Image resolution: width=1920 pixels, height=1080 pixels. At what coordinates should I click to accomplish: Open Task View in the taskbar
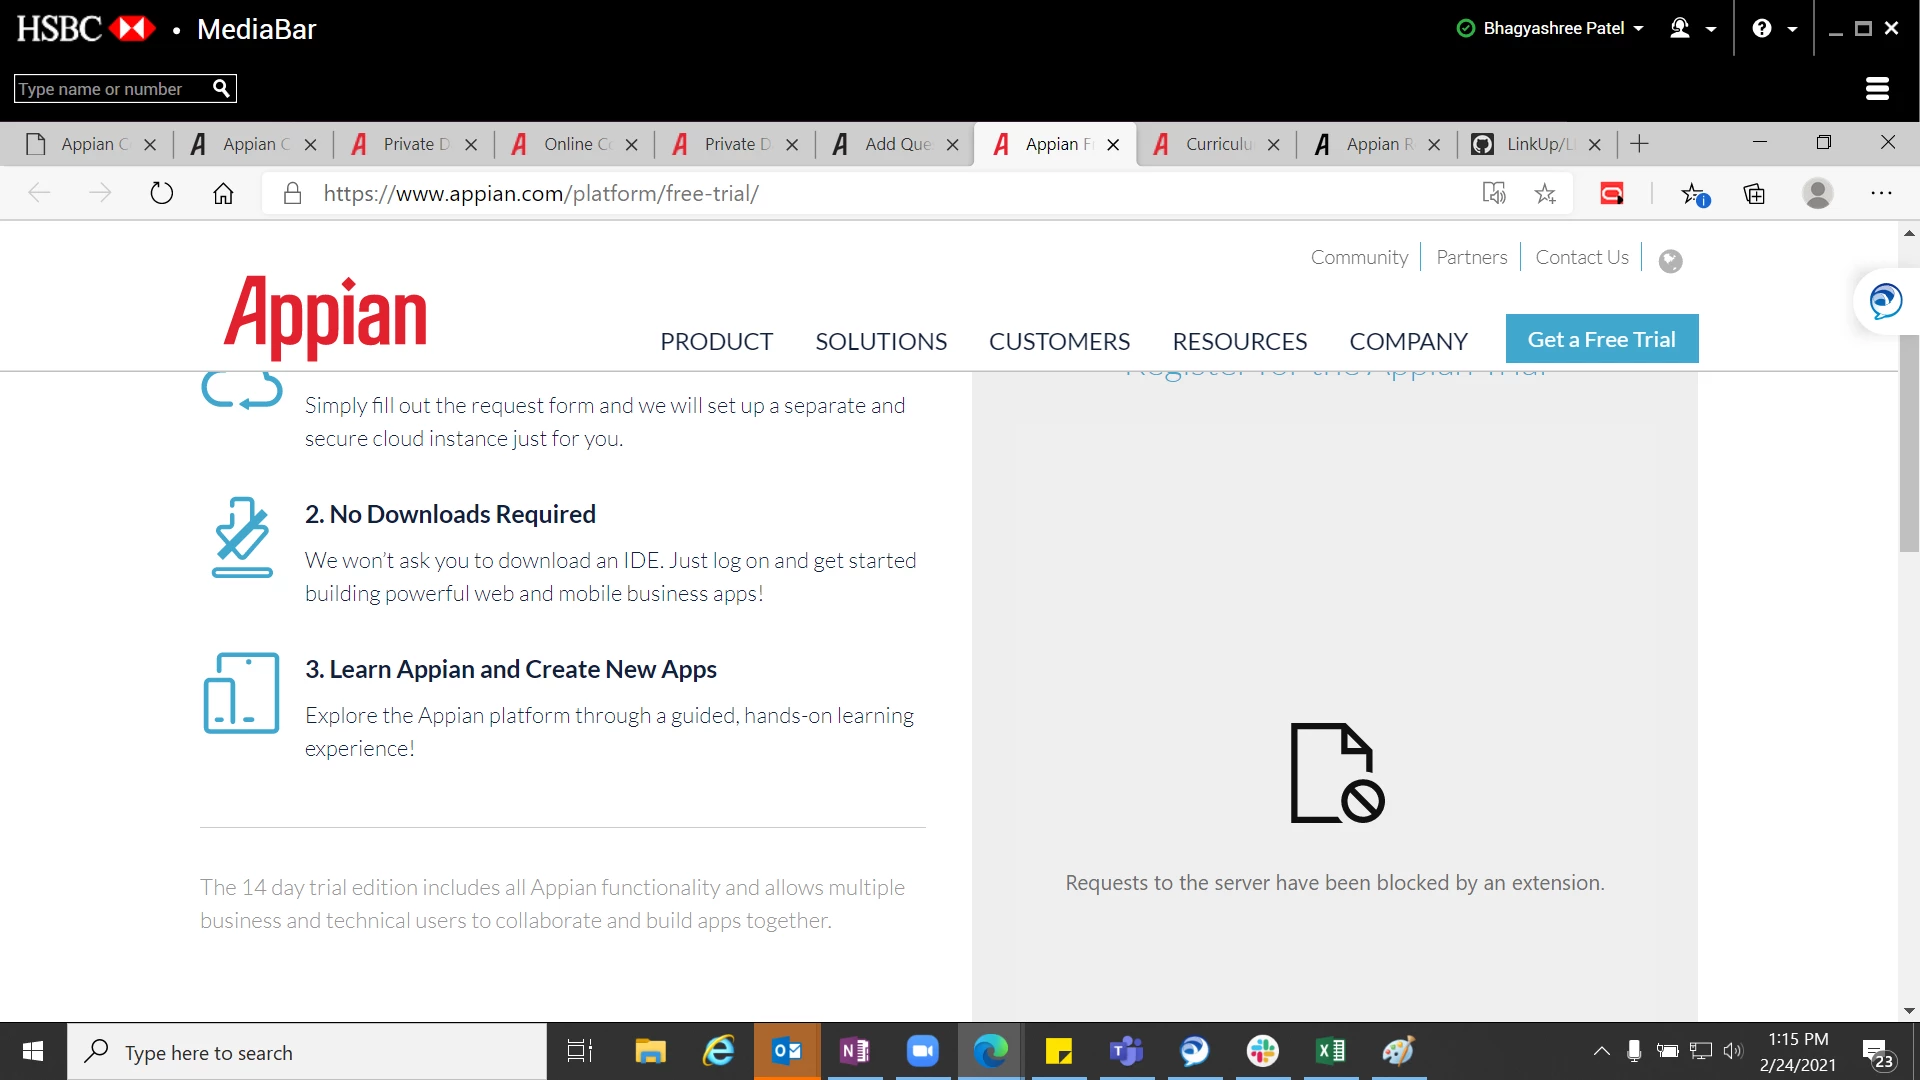pyautogui.click(x=580, y=1051)
